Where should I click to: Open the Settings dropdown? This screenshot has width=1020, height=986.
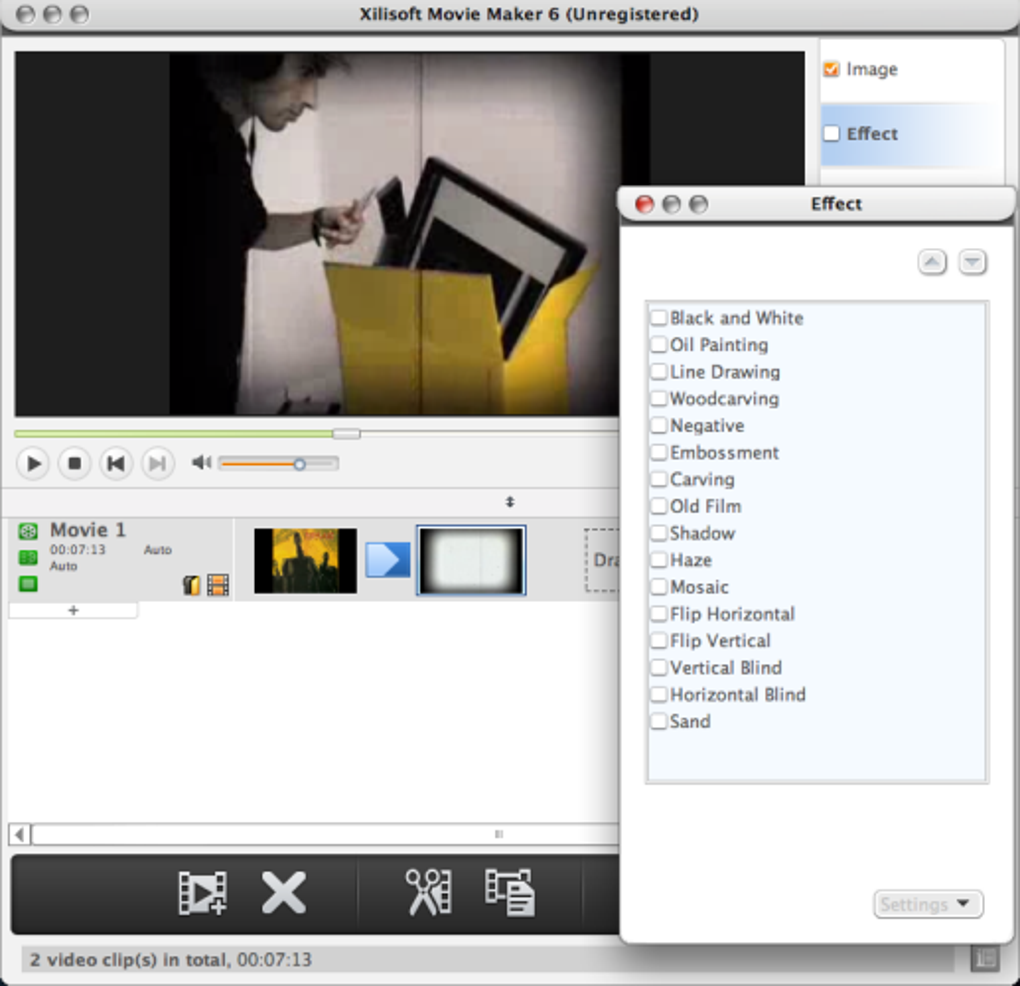coord(928,904)
